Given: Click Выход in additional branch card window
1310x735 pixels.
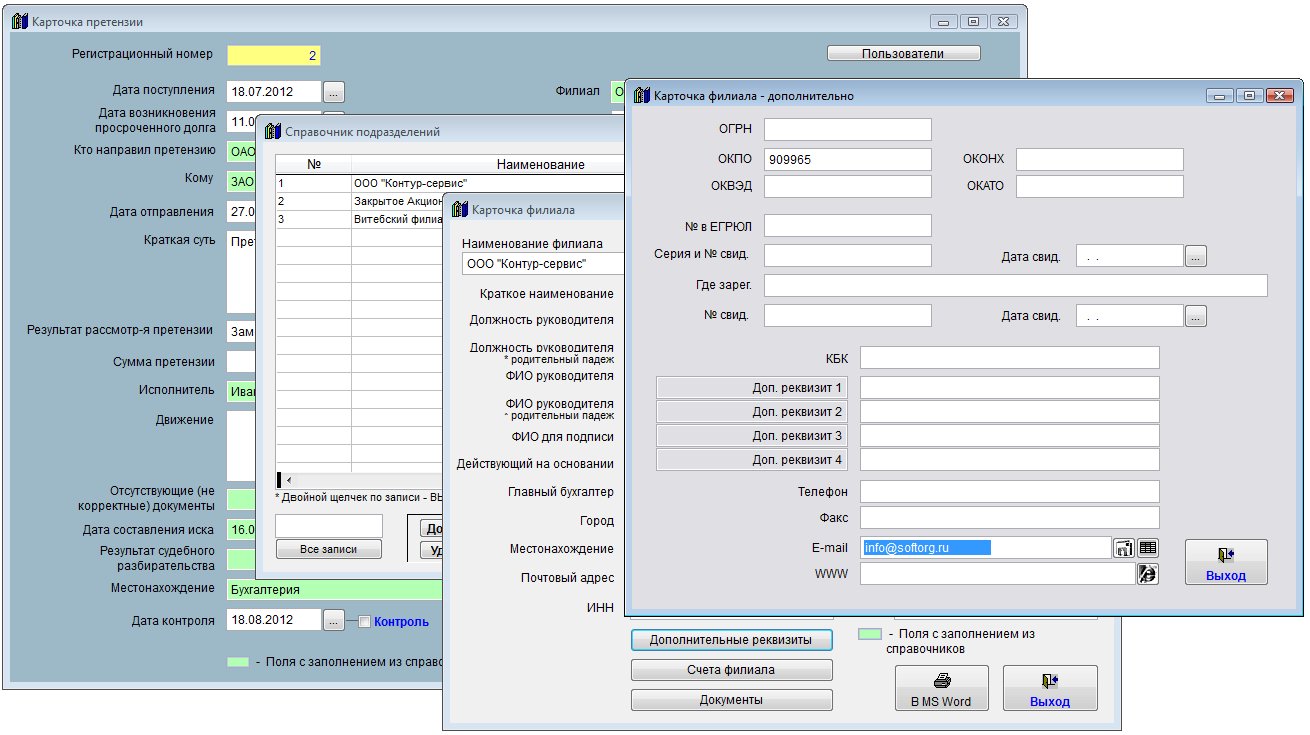Looking at the screenshot, I should tap(1225, 562).
